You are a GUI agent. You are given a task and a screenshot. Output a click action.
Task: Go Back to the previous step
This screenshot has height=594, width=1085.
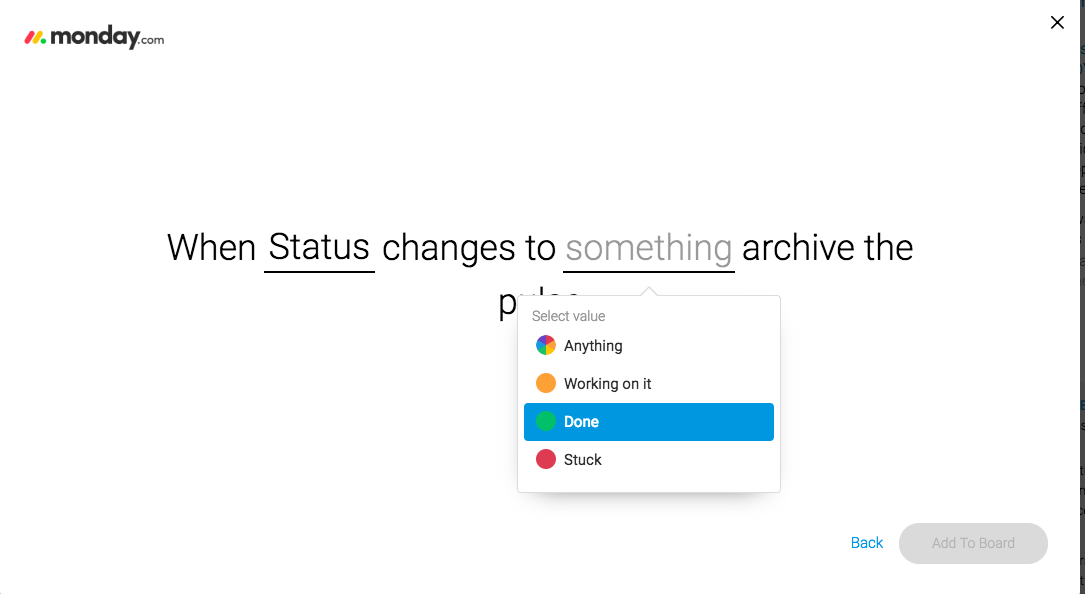[866, 543]
